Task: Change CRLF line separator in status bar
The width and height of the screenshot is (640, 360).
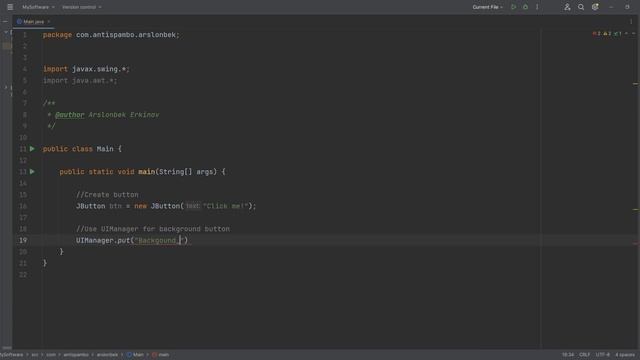Action: [x=584, y=355]
